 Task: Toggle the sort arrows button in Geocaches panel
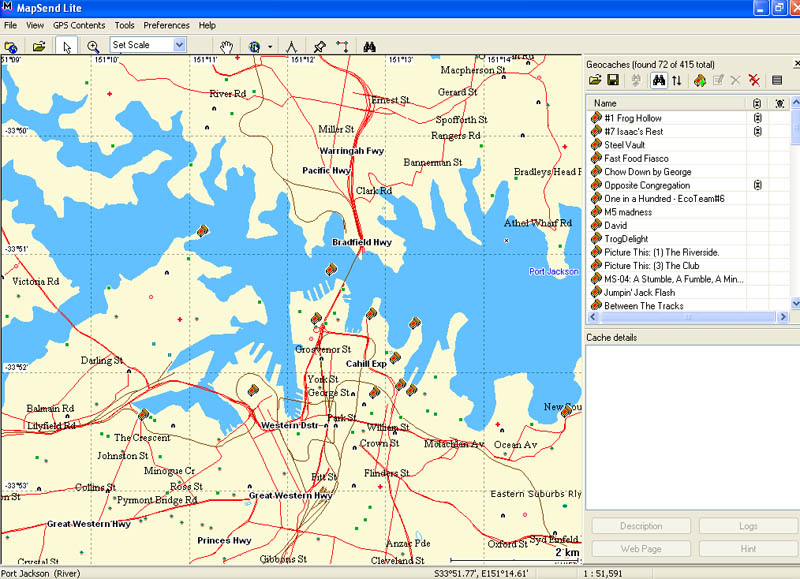tap(677, 80)
